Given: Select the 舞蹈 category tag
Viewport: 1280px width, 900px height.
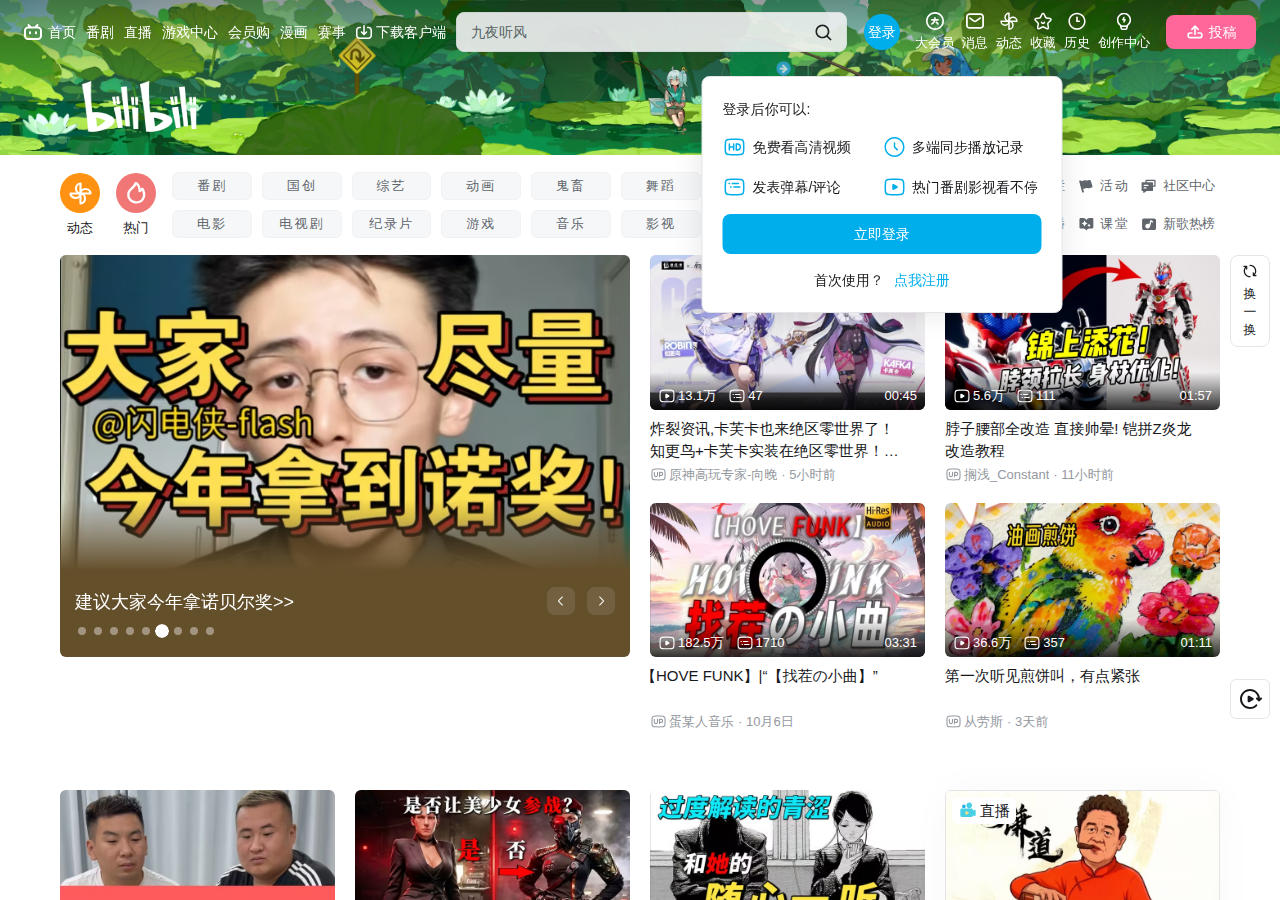Looking at the screenshot, I should pyautogui.click(x=660, y=186).
